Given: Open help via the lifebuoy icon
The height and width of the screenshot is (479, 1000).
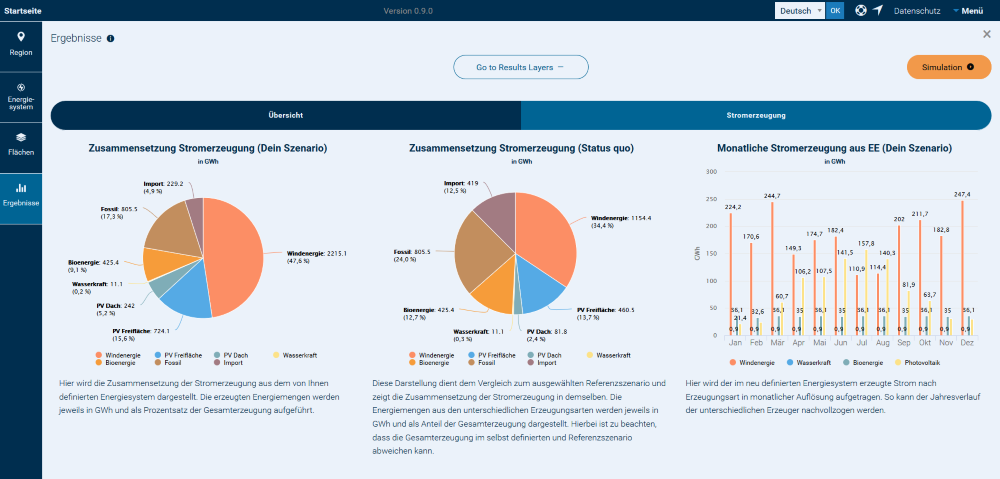Looking at the screenshot, I should (861, 10).
